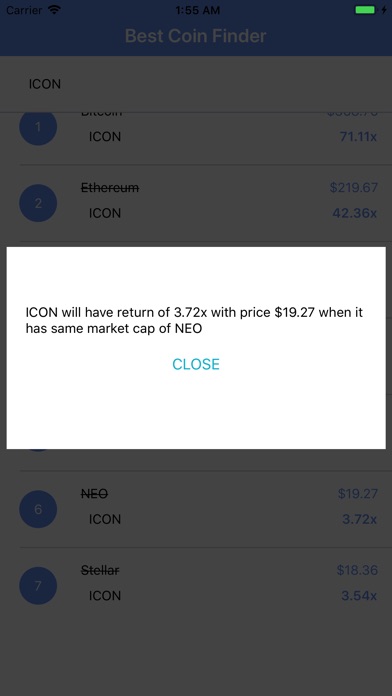Tap the 42.36x return value
Image resolution: width=392 pixels, height=696 pixels.
(355, 213)
